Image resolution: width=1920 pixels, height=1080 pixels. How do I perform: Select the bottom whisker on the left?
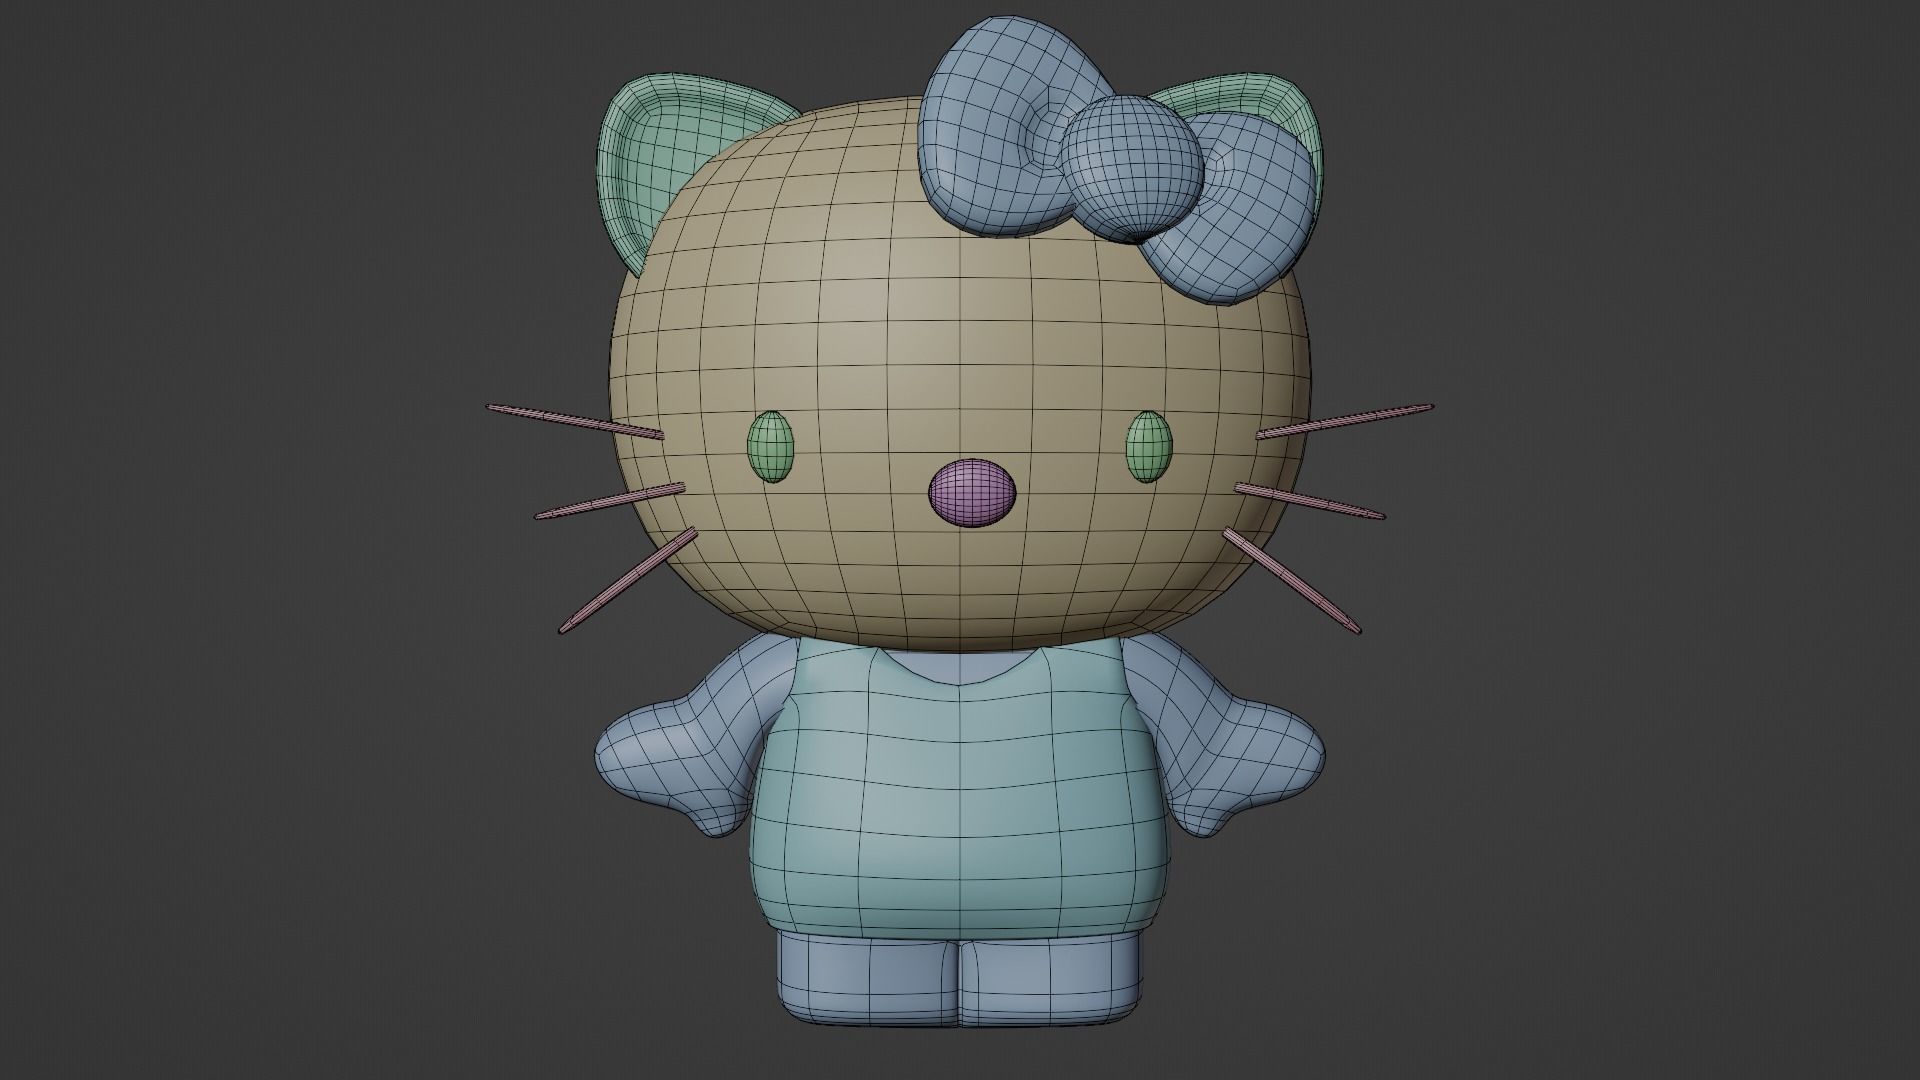point(628,581)
